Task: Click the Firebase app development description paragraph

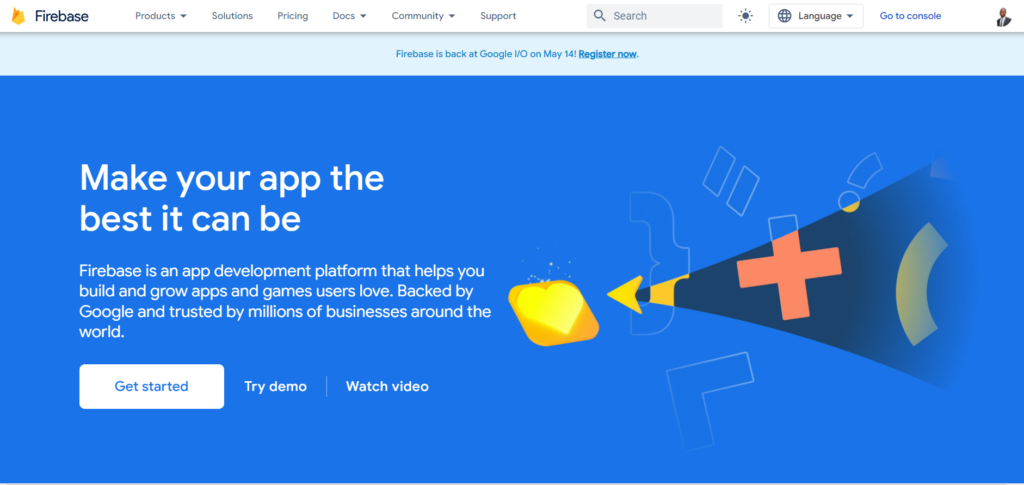Action: [285, 301]
